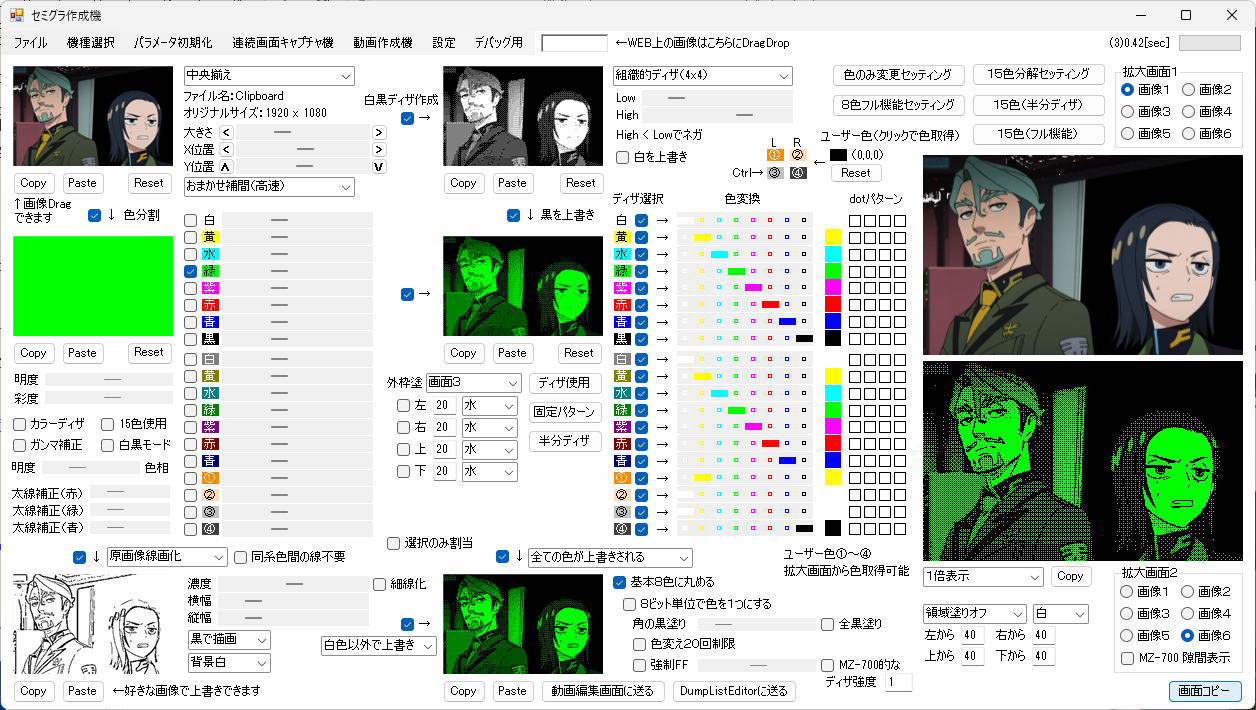1256x710 pixels.
Task: Open the 黒で描画 dropdown
Action: click(229, 639)
